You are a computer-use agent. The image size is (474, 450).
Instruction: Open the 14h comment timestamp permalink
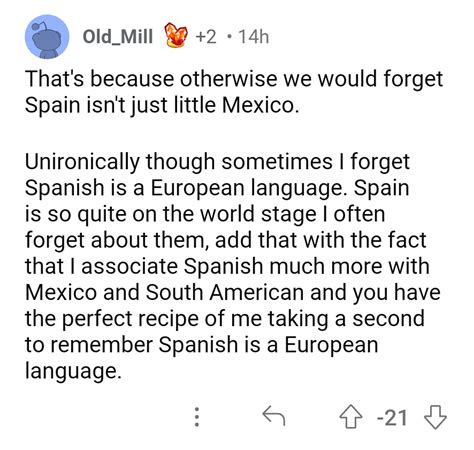pyautogui.click(x=254, y=37)
